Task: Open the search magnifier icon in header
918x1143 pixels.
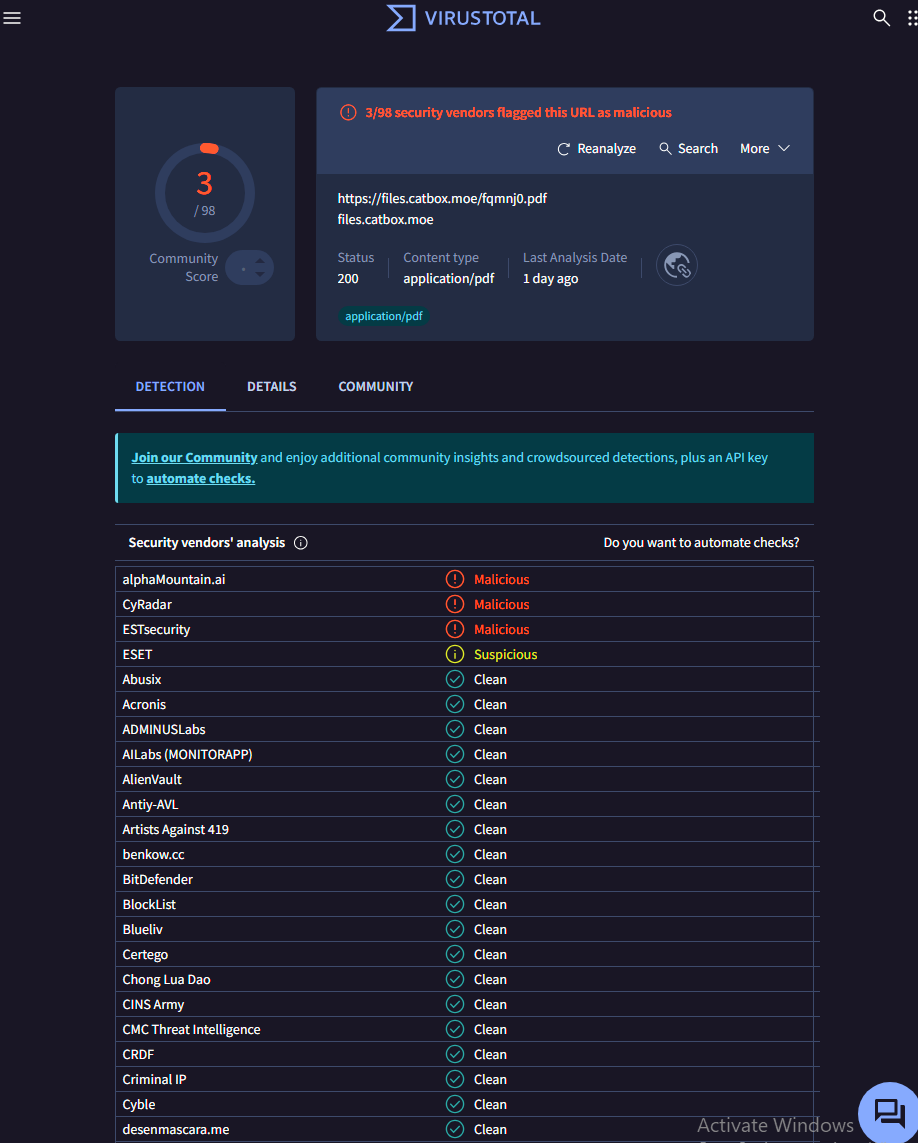Action: click(882, 18)
